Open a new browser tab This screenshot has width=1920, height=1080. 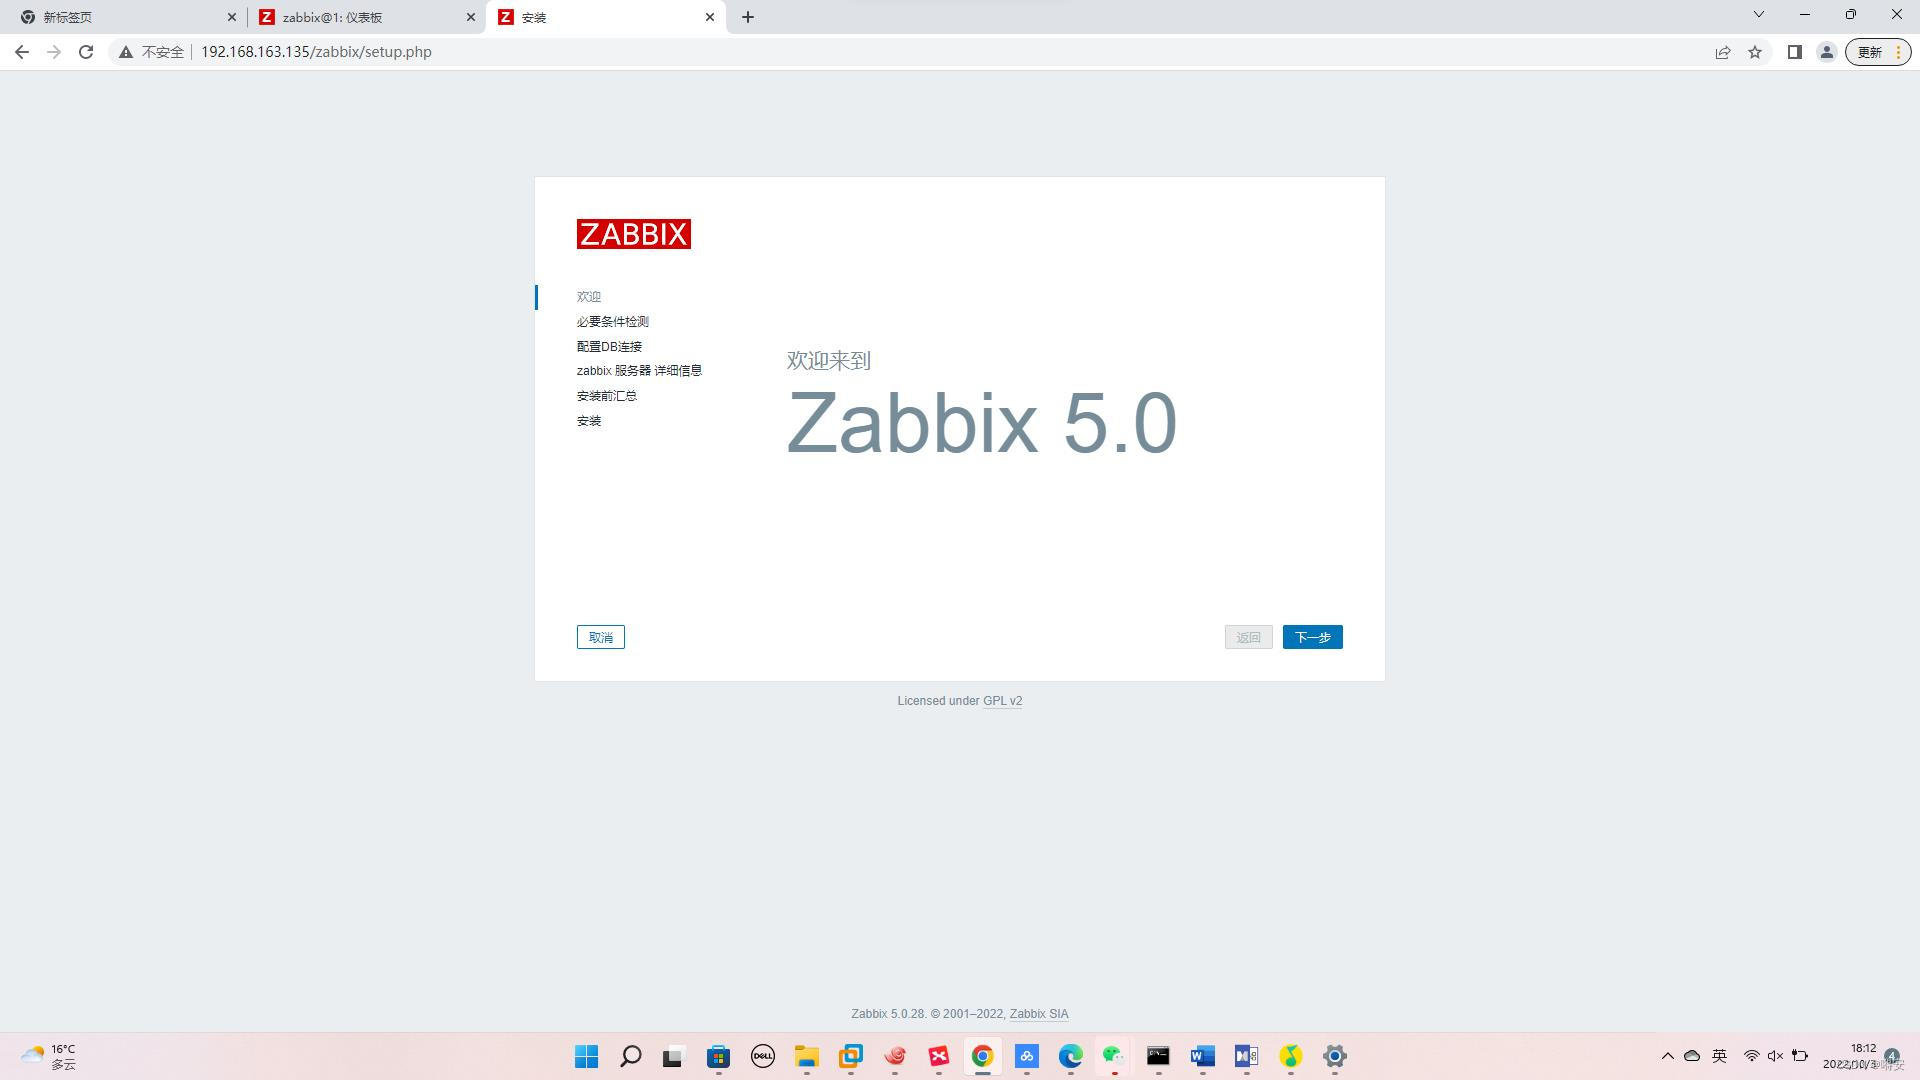748,17
